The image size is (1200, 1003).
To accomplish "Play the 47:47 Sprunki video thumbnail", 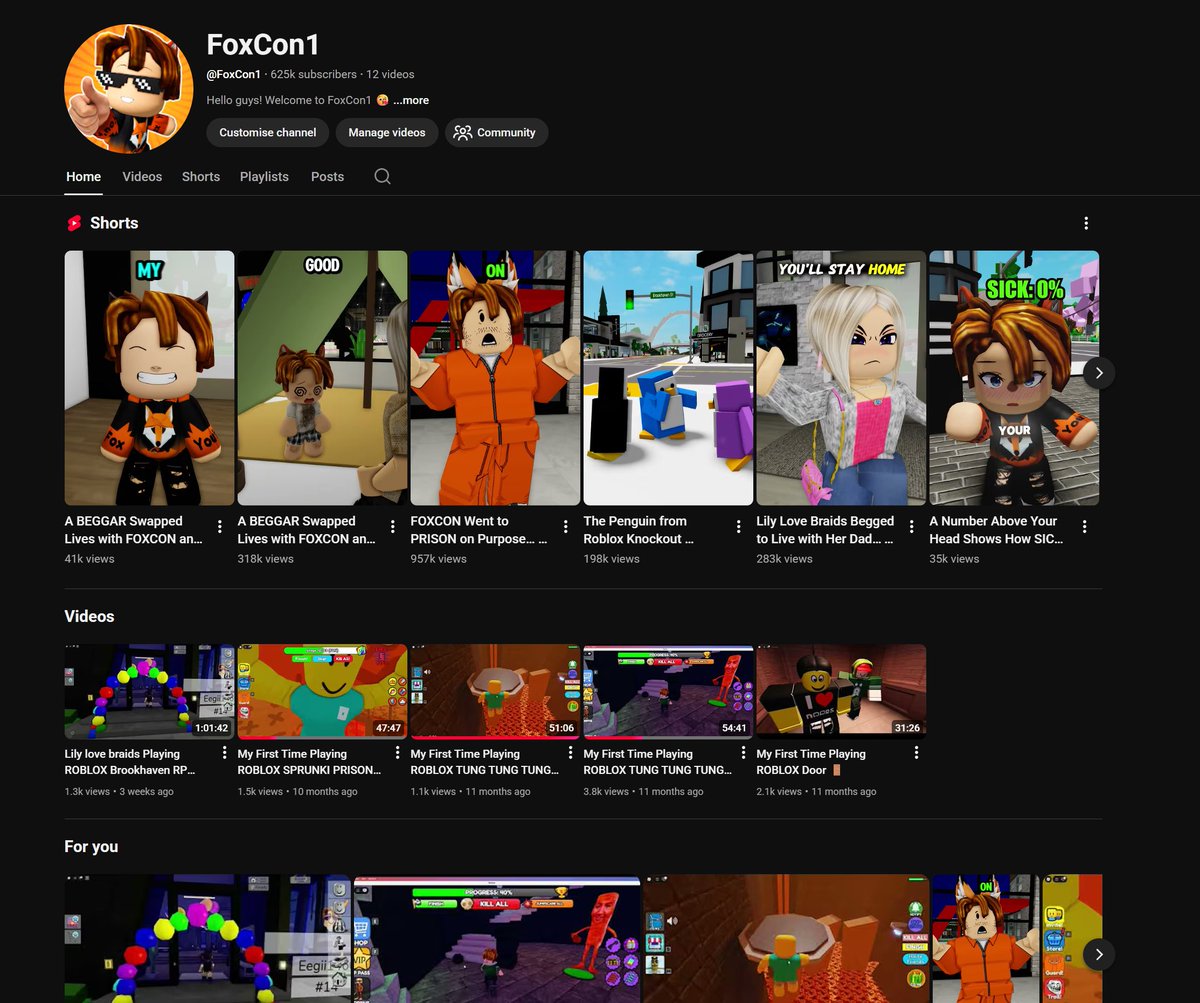I will pos(322,691).
